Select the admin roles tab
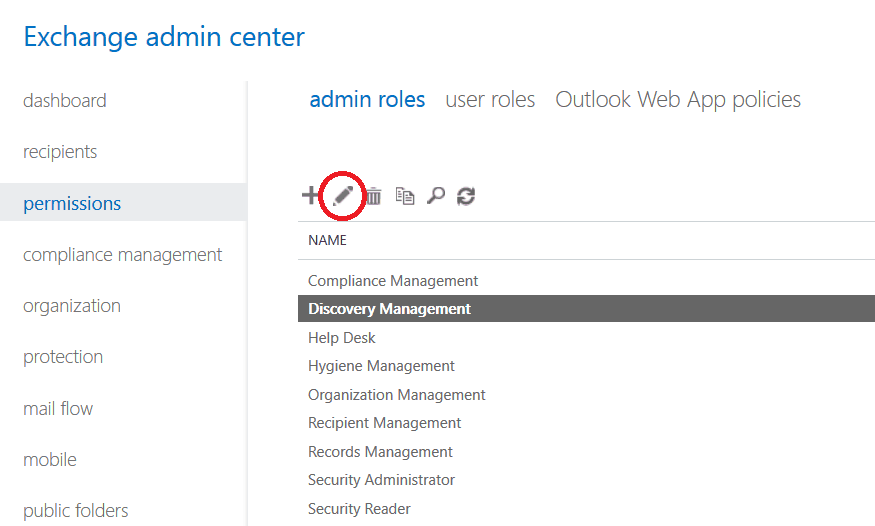This screenshot has height=526, width=875. pos(367,100)
